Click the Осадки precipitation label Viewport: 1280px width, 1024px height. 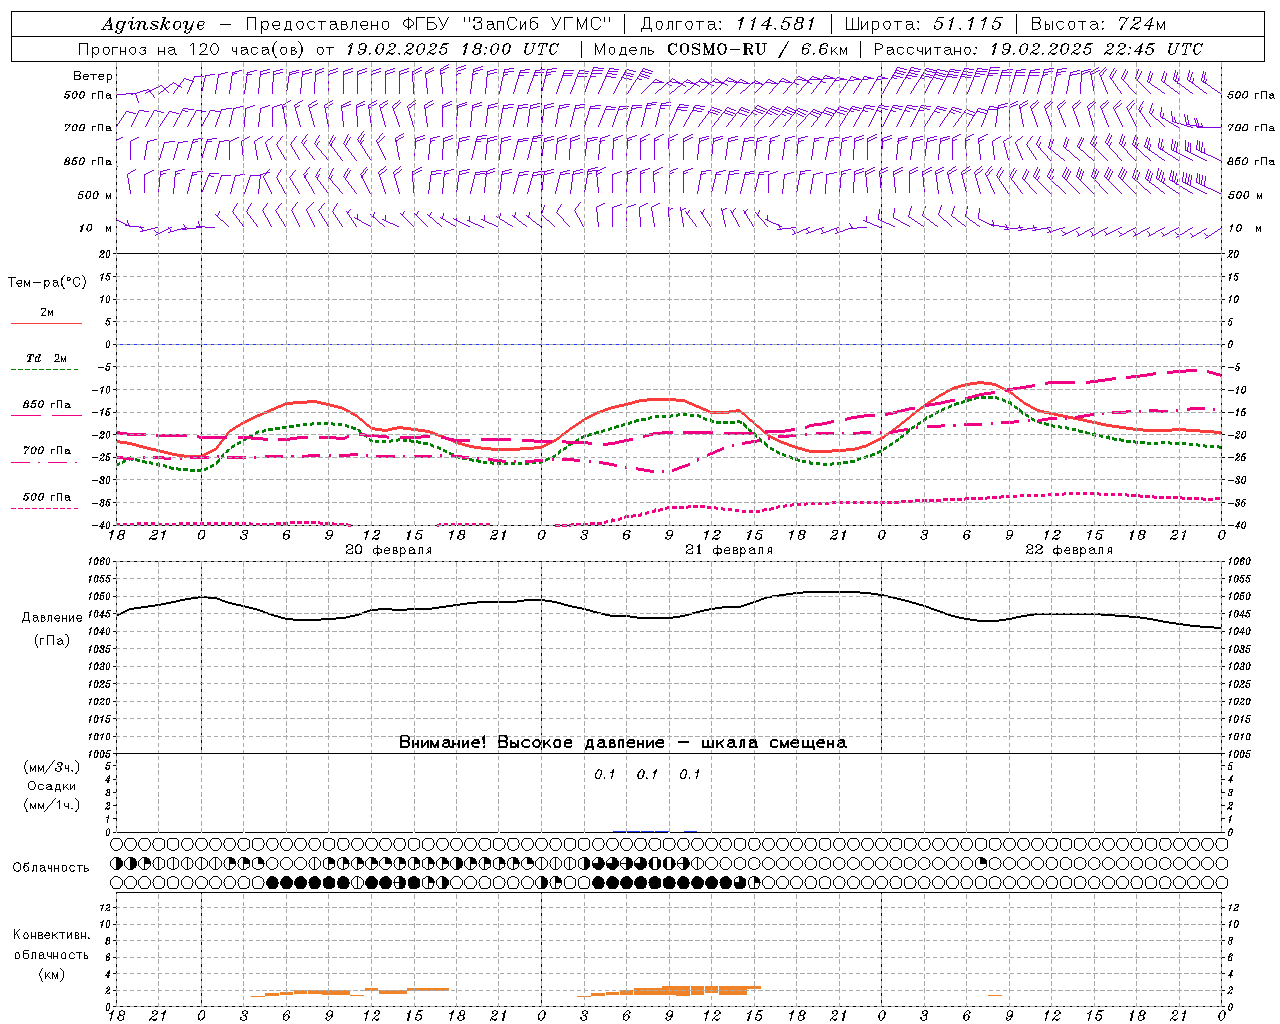pyautogui.click(x=51, y=786)
